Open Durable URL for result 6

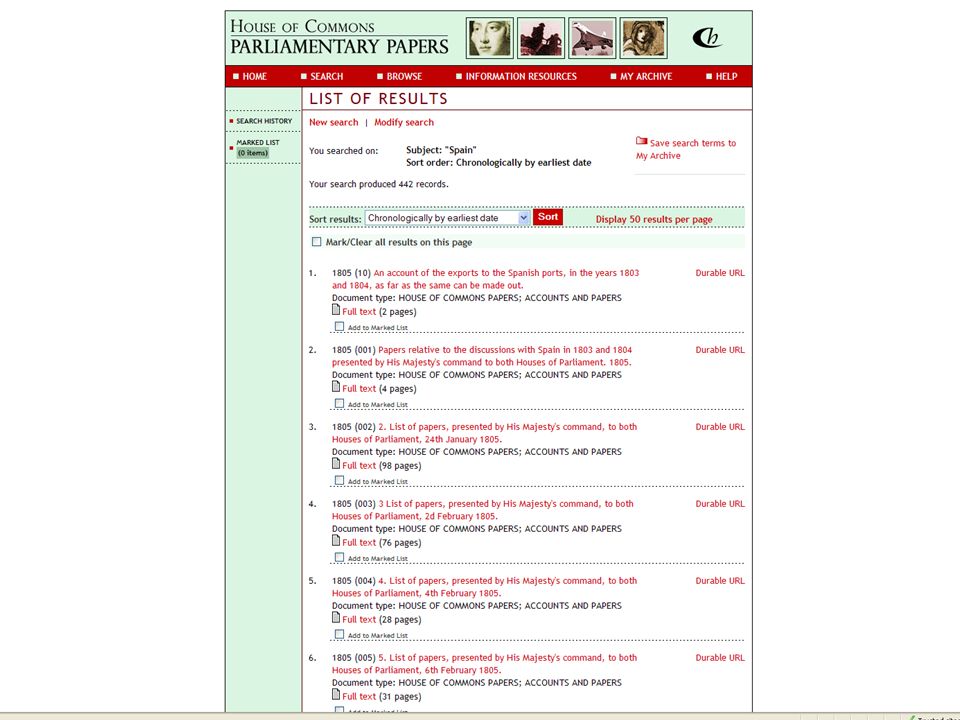tap(720, 658)
